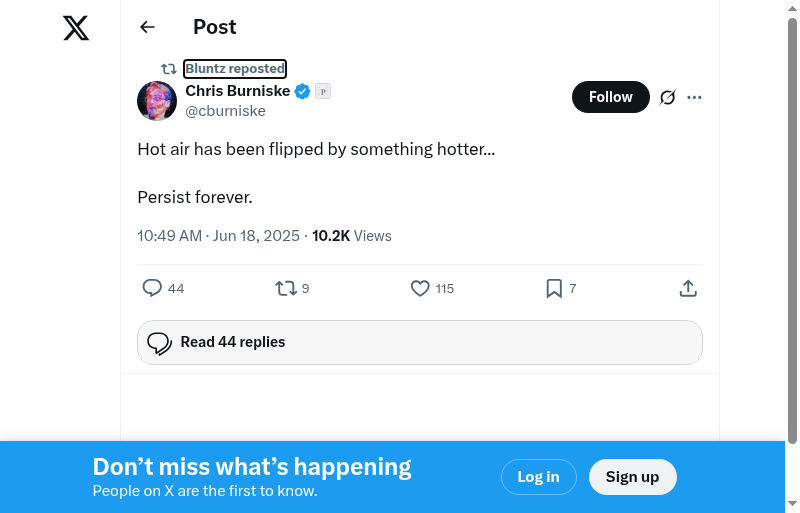Click Chris Burniske's profile avatar
The height and width of the screenshot is (513, 800).
[x=157, y=101]
